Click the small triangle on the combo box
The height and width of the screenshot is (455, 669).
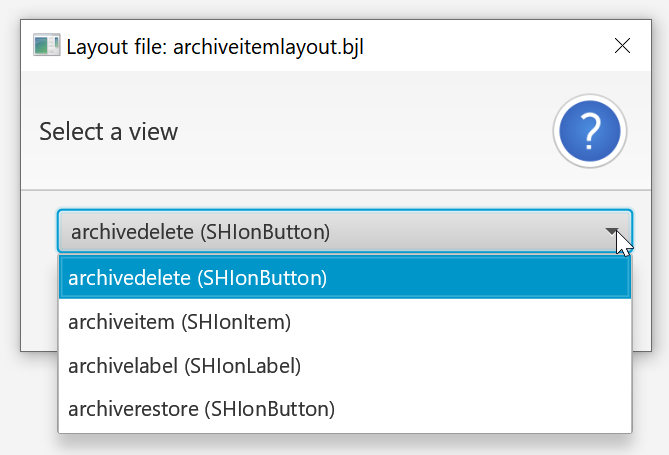612,231
